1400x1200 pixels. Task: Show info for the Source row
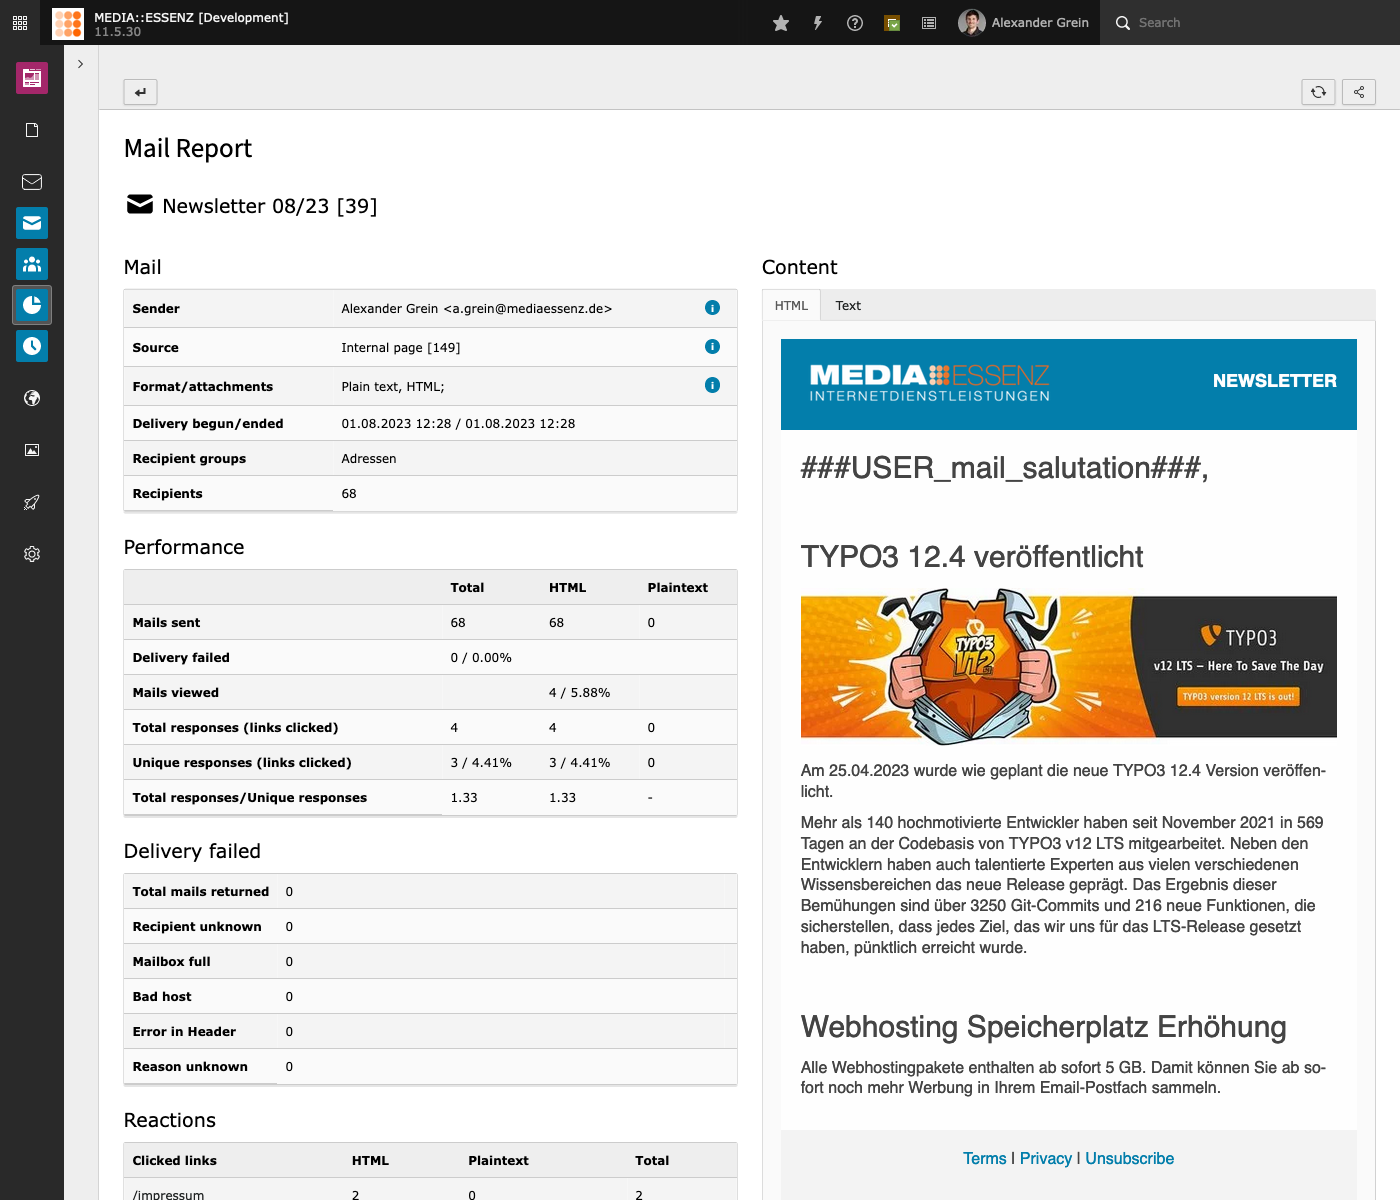[x=712, y=347]
